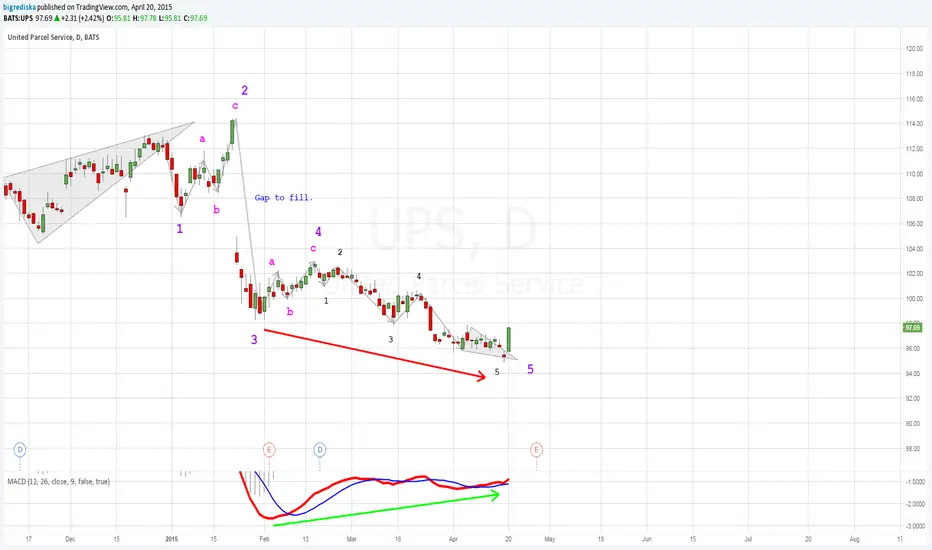The height and width of the screenshot is (550, 932).
Task: Select the 'United Parcel Service, D, BATS' chart title
Action: click(x=53, y=37)
